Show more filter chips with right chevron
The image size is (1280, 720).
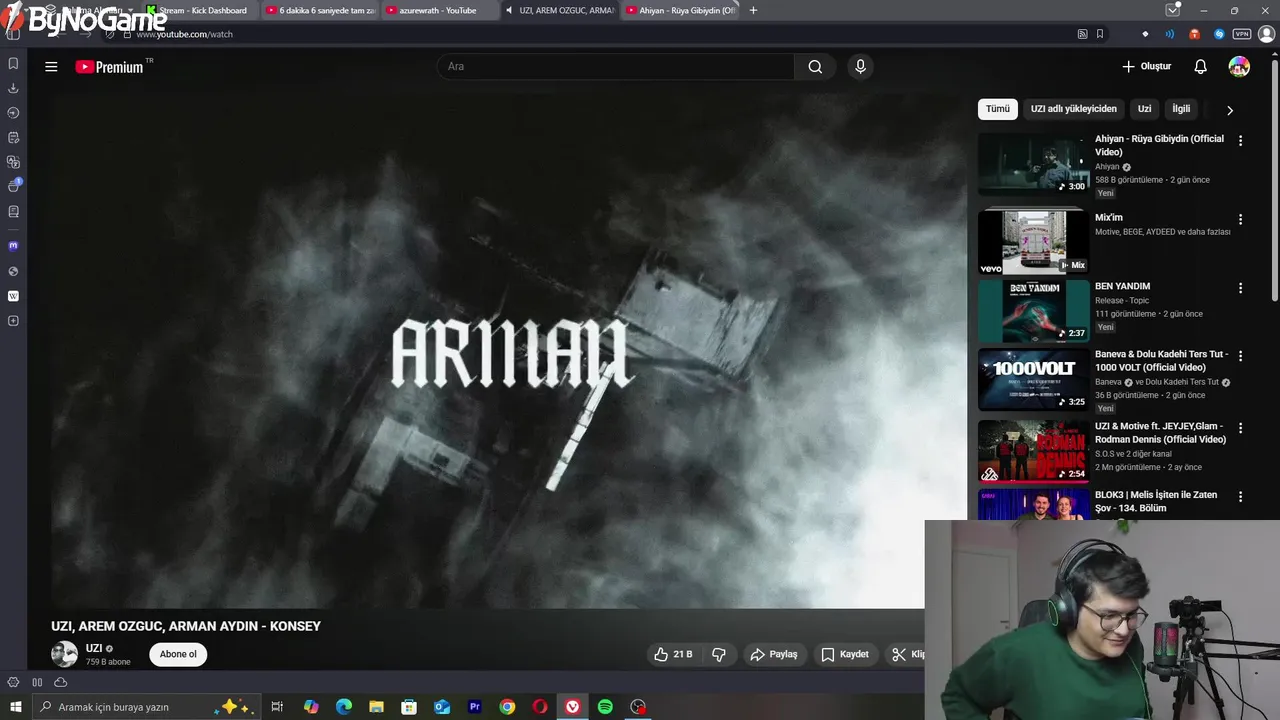tap(1230, 110)
